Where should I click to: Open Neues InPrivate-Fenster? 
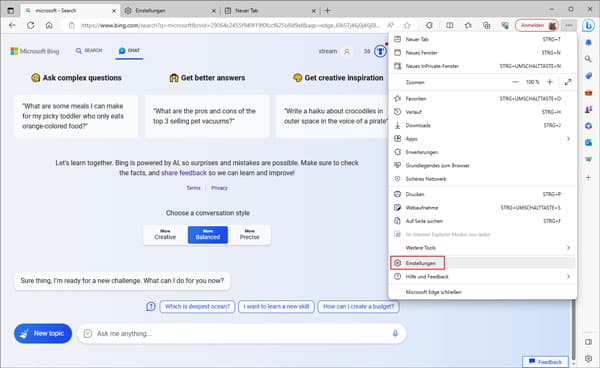pos(483,66)
